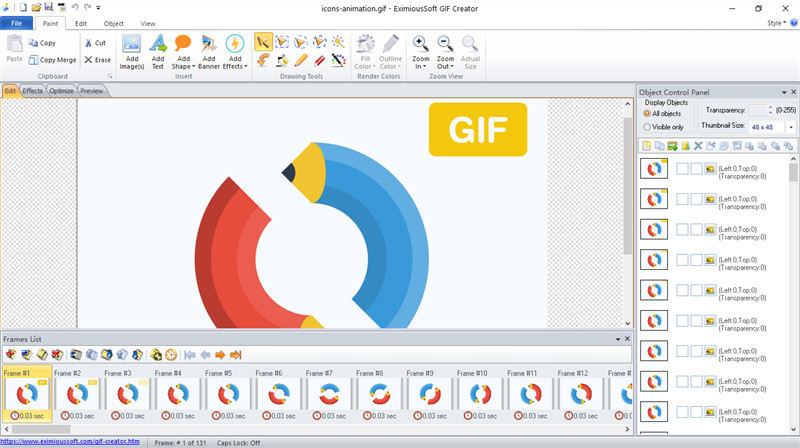The height and width of the screenshot is (448, 800).
Task: Switch to the View ribbon tab
Action: tap(148, 23)
